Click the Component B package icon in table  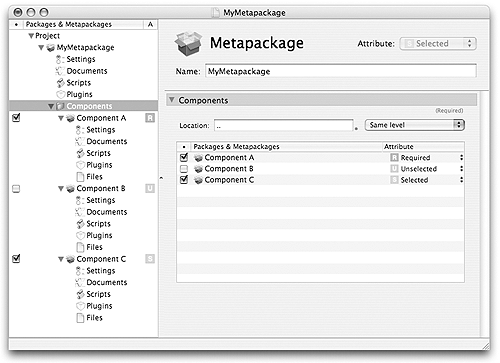click(x=198, y=169)
